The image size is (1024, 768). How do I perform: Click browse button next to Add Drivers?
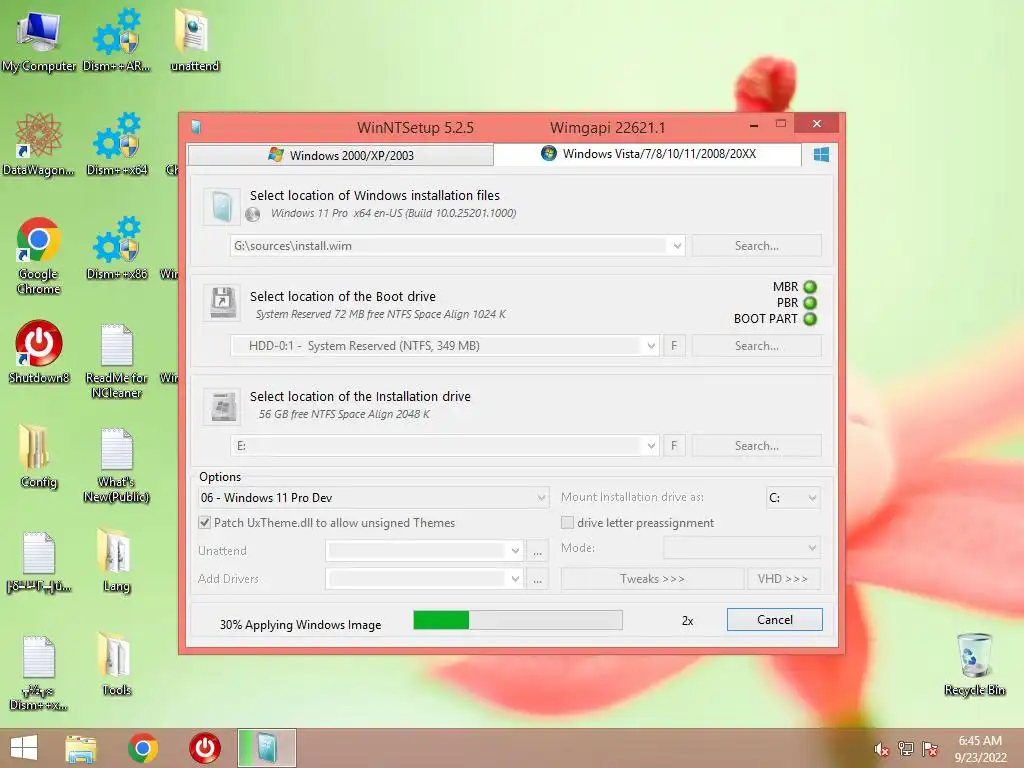pos(537,579)
